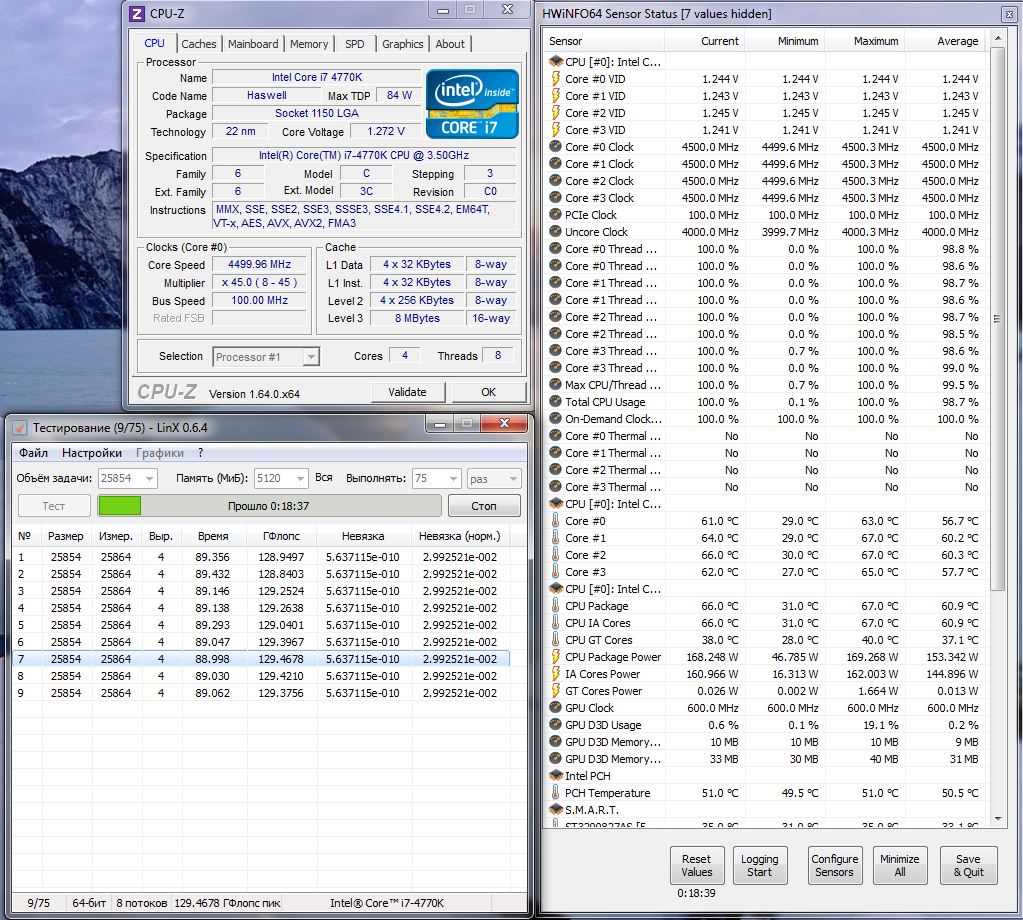Click the Sensor column header in HWiNFO
This screenshot has height=920, width=1023.
[605, 41]
